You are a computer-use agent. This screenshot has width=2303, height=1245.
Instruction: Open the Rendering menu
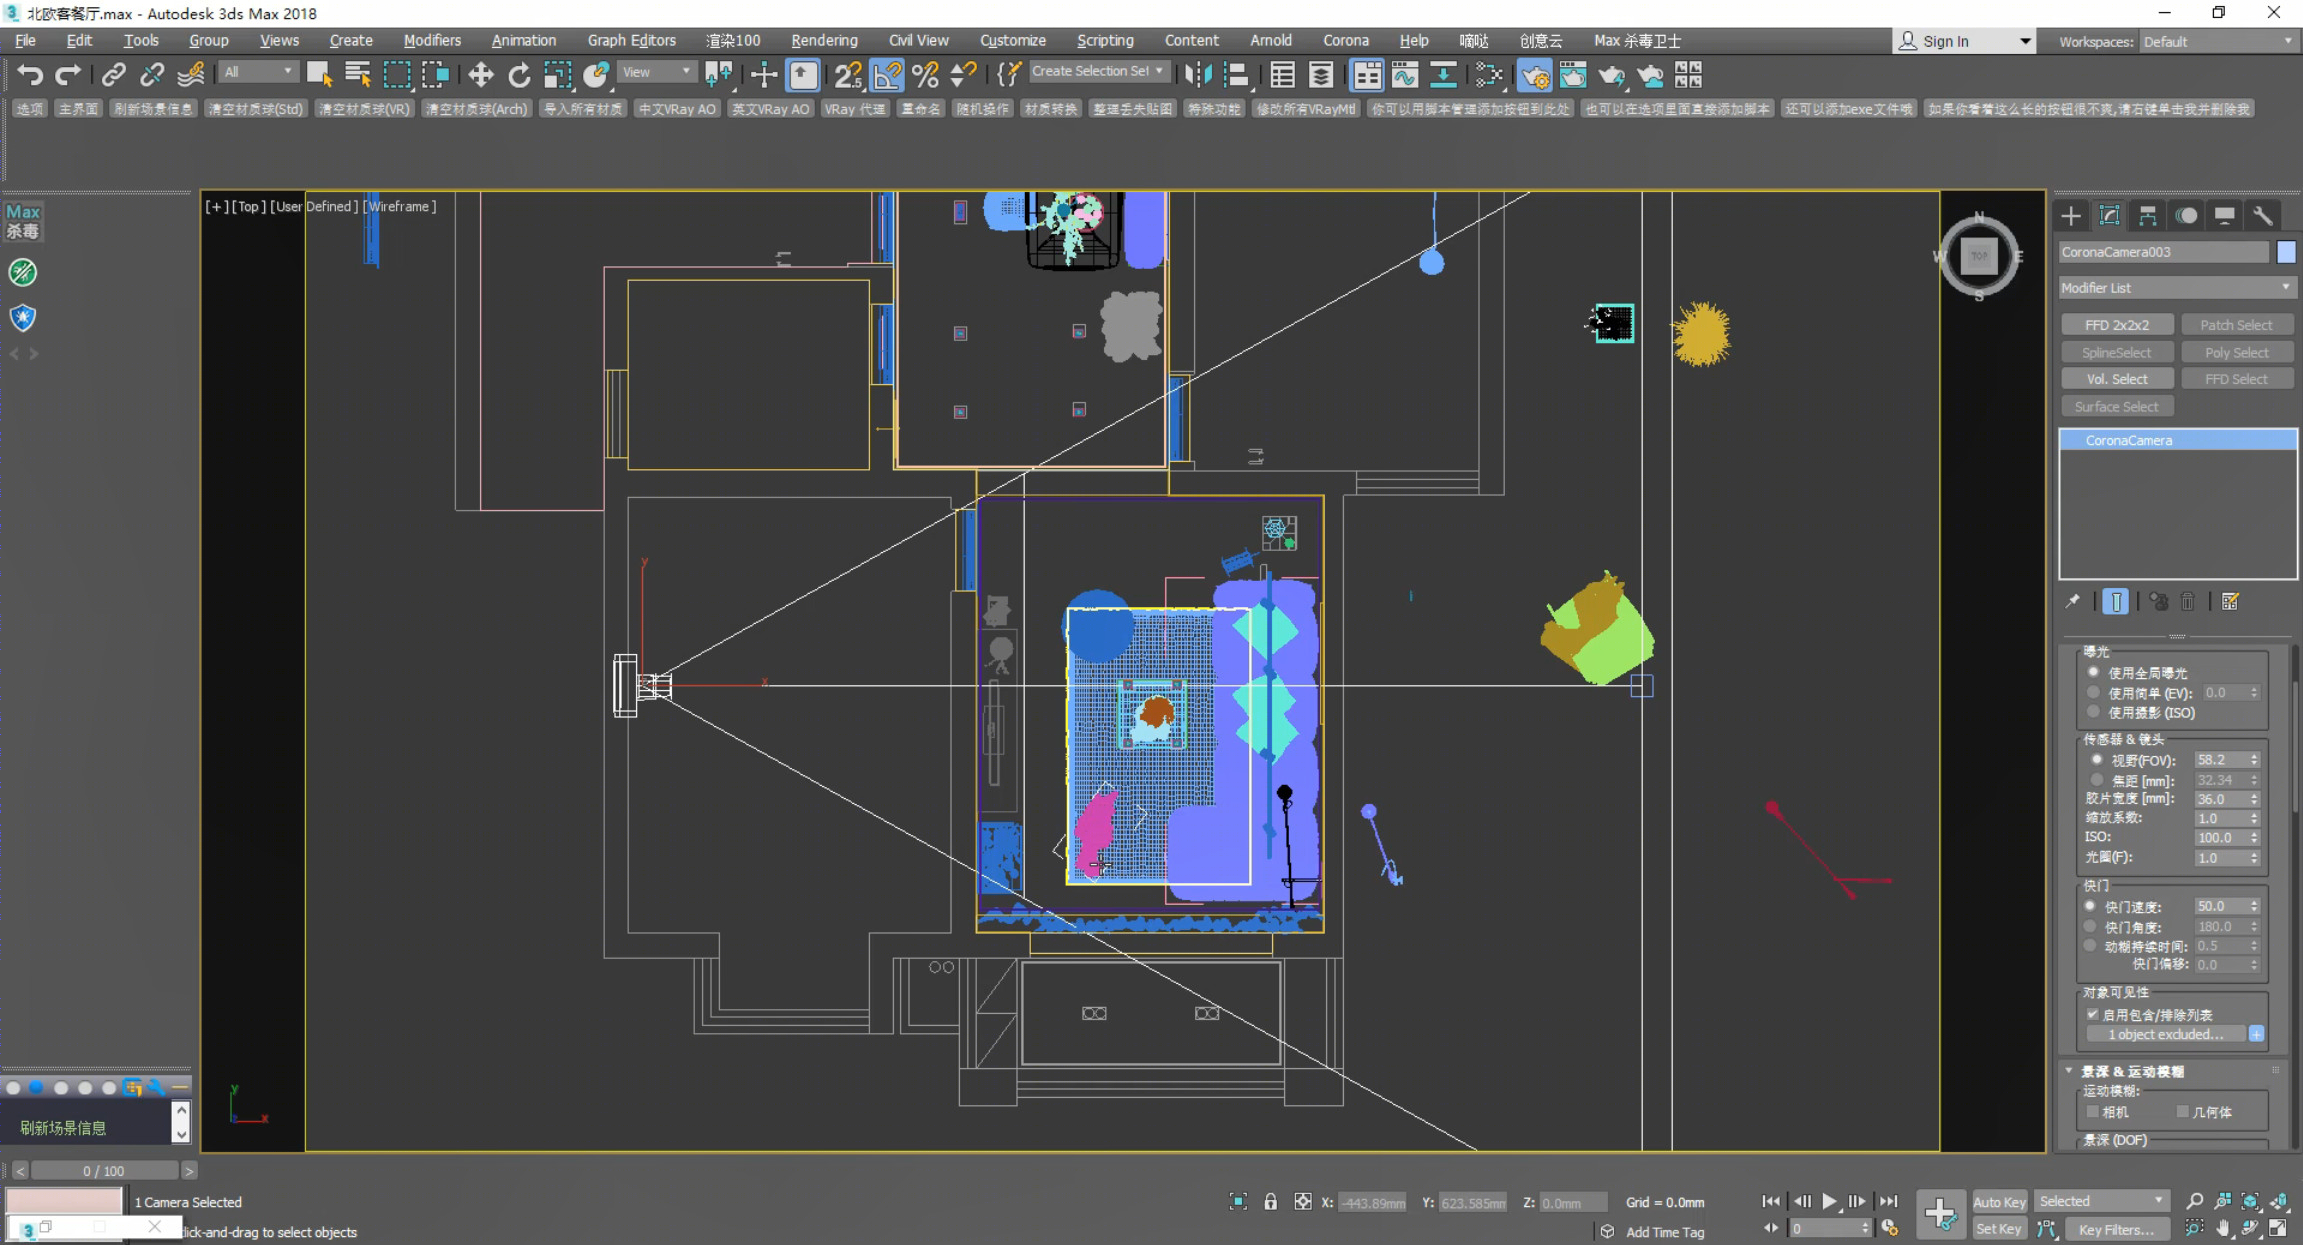pyautogui.click(x=823, y=40)
